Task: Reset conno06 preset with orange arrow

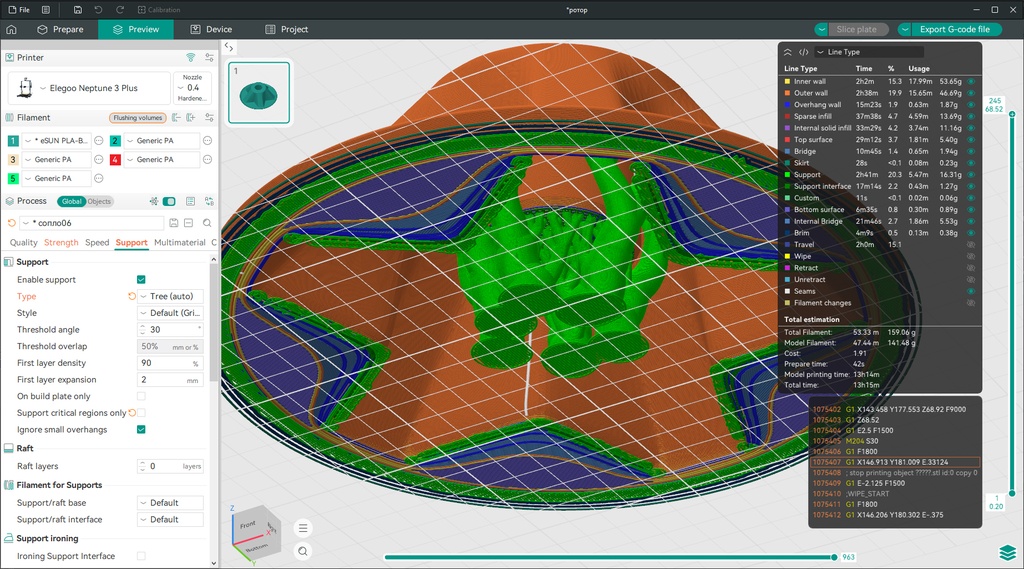Action: (11, 223)
